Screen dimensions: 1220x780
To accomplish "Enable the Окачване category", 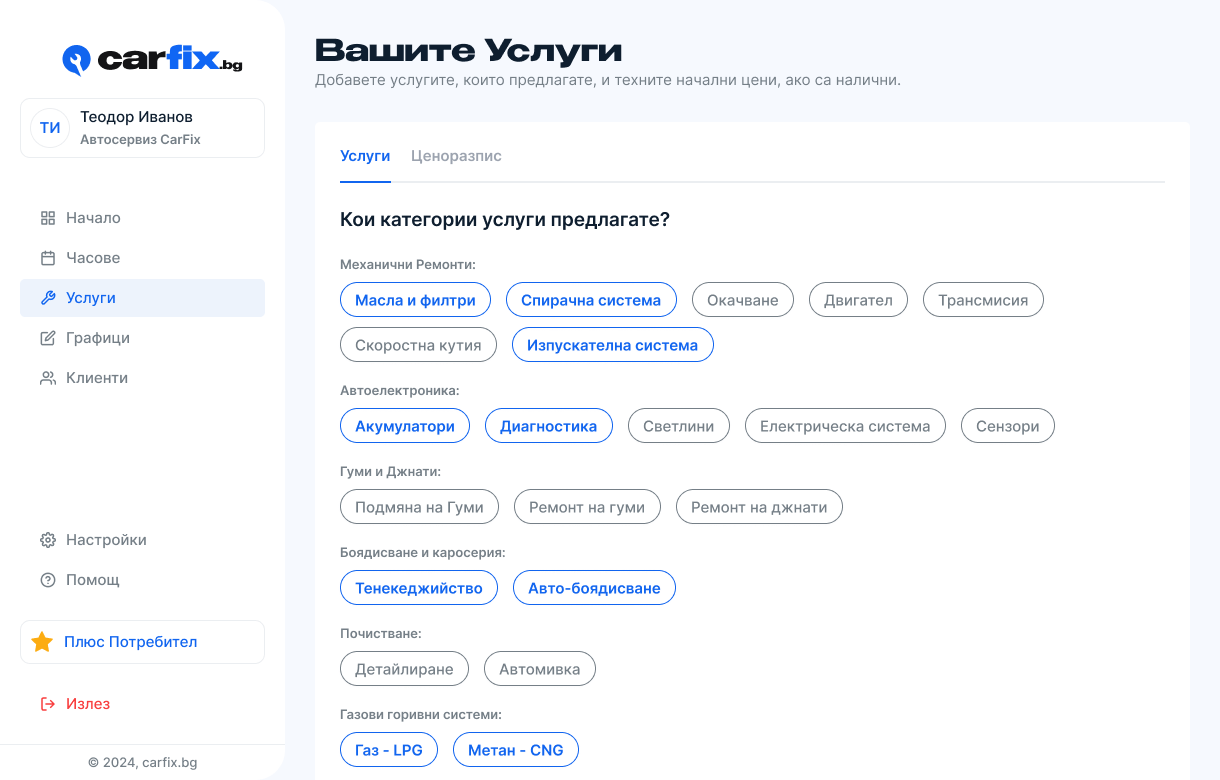I will pos(742,300).
